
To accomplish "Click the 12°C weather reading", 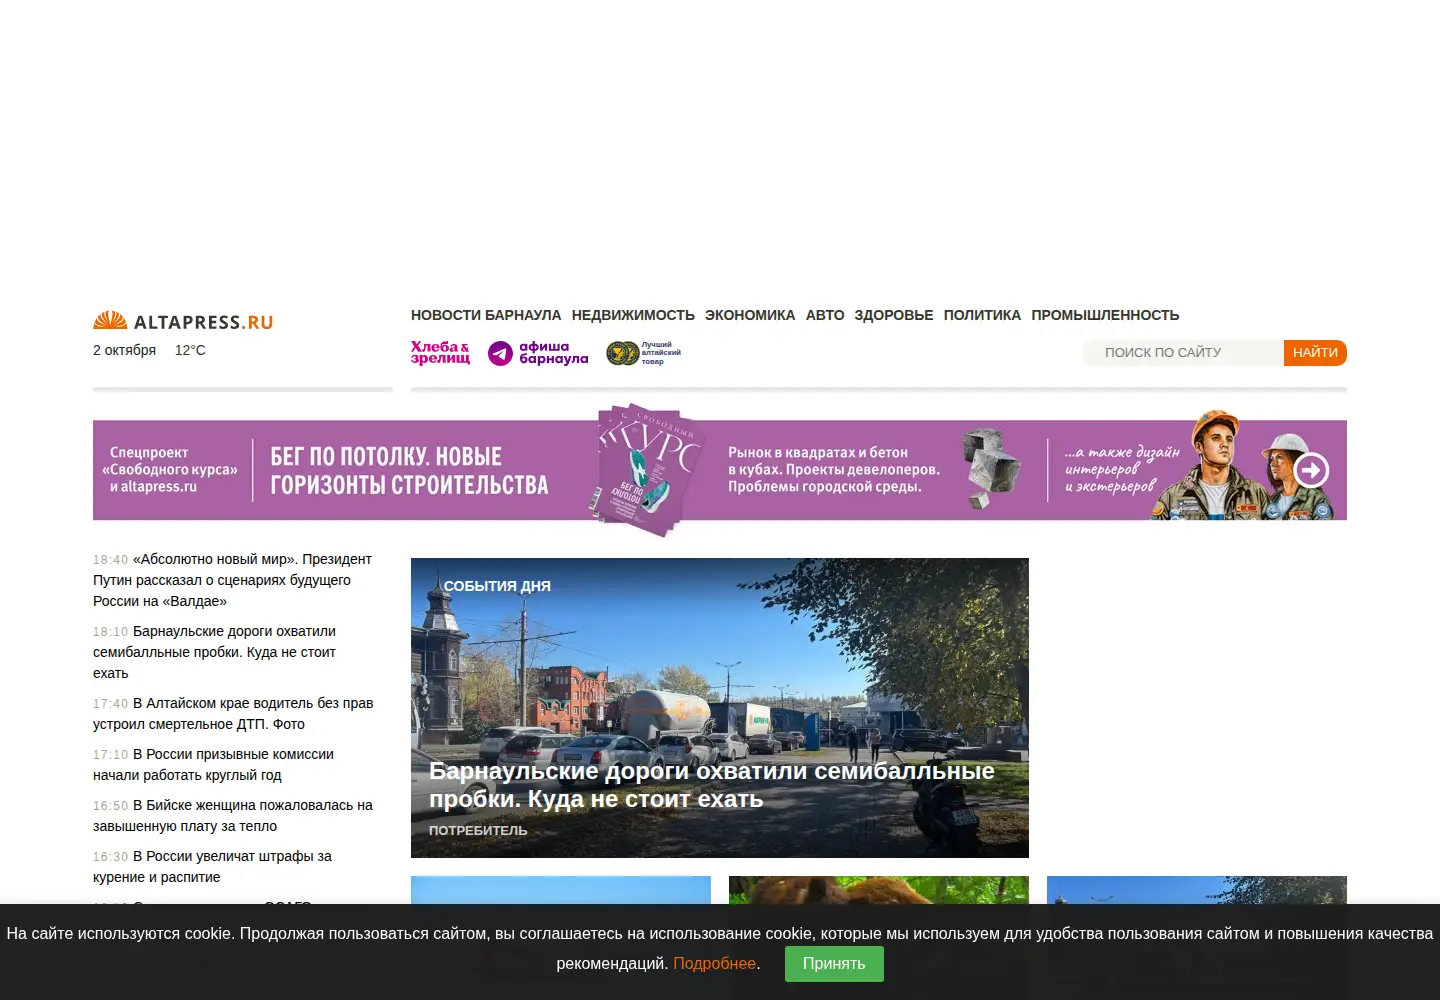I will coord(190,350).
